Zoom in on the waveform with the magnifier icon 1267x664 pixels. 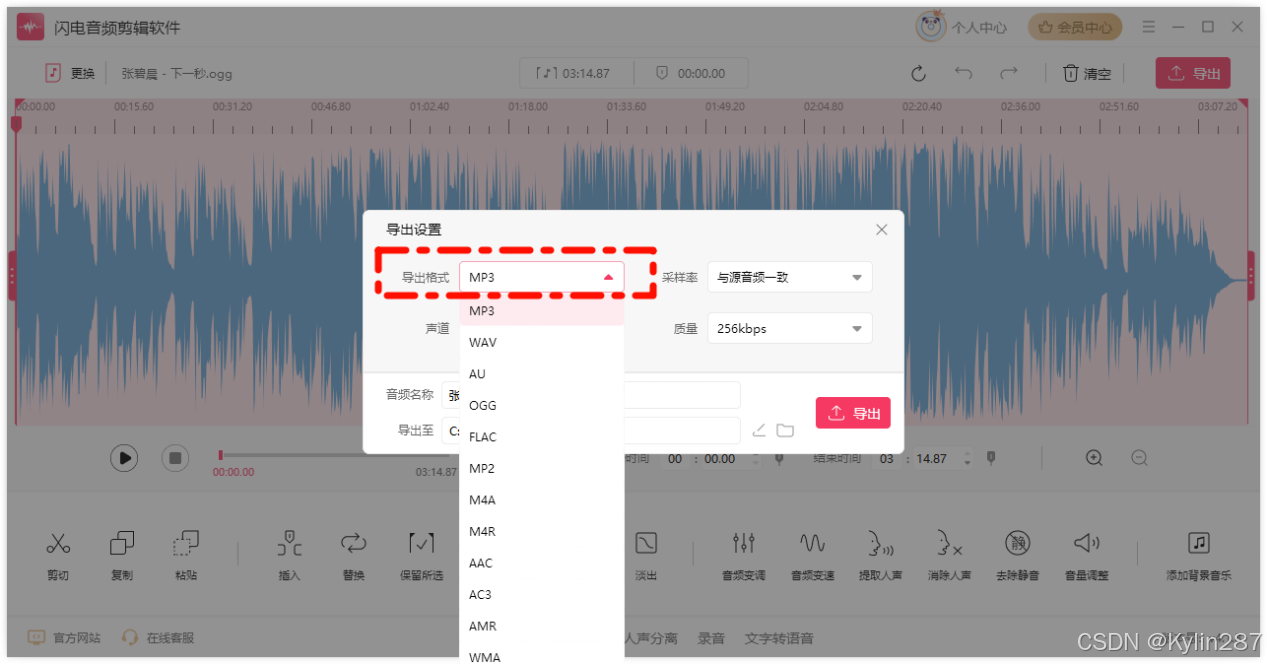coord(1093,457)
